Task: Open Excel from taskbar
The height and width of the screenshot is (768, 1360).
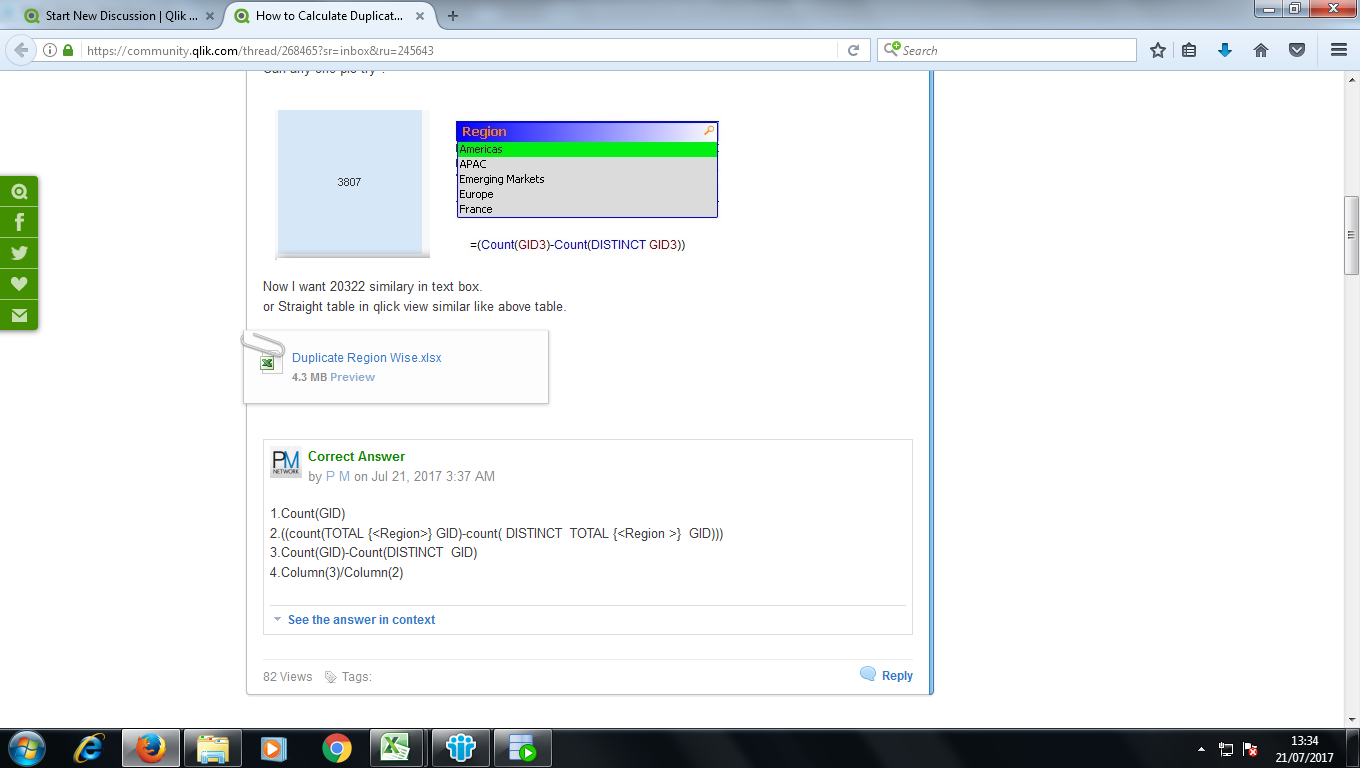Action: coord(397,748)
